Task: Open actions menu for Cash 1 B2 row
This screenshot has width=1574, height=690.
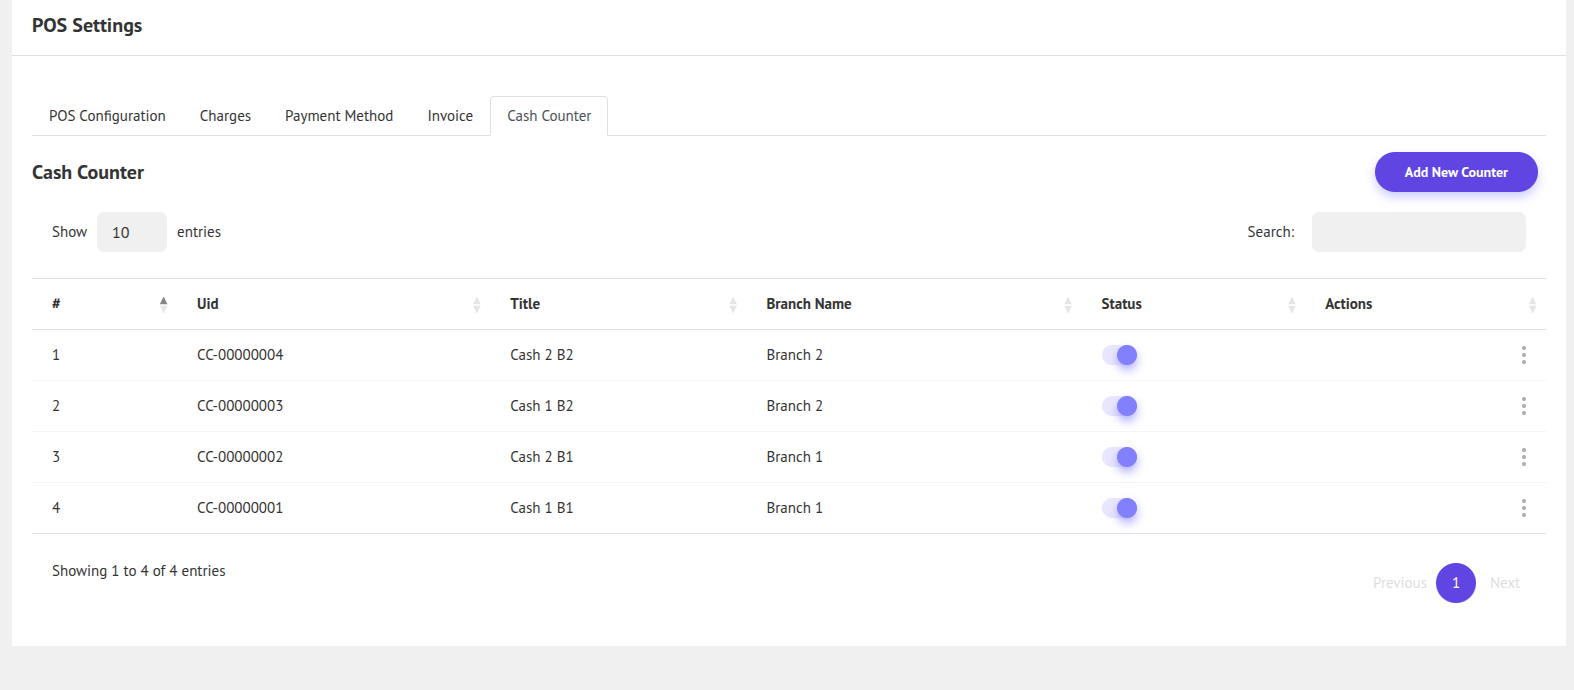Action: [x=1523, y=406]
